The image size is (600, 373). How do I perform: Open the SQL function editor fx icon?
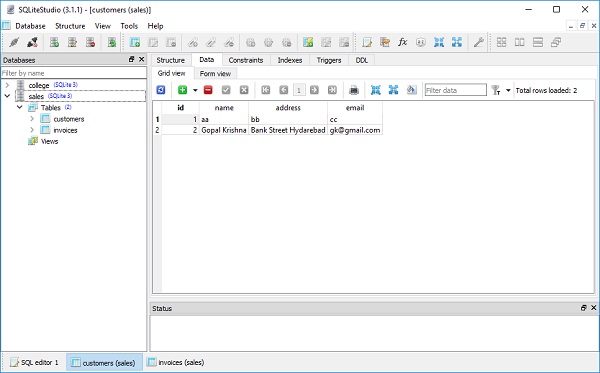[x=403, y=42]
